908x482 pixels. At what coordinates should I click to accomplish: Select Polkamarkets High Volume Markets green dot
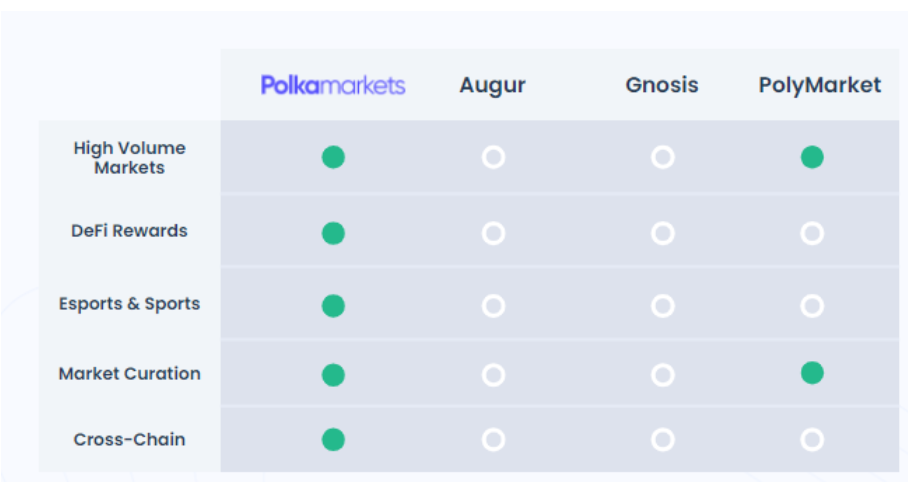point(334,157)
